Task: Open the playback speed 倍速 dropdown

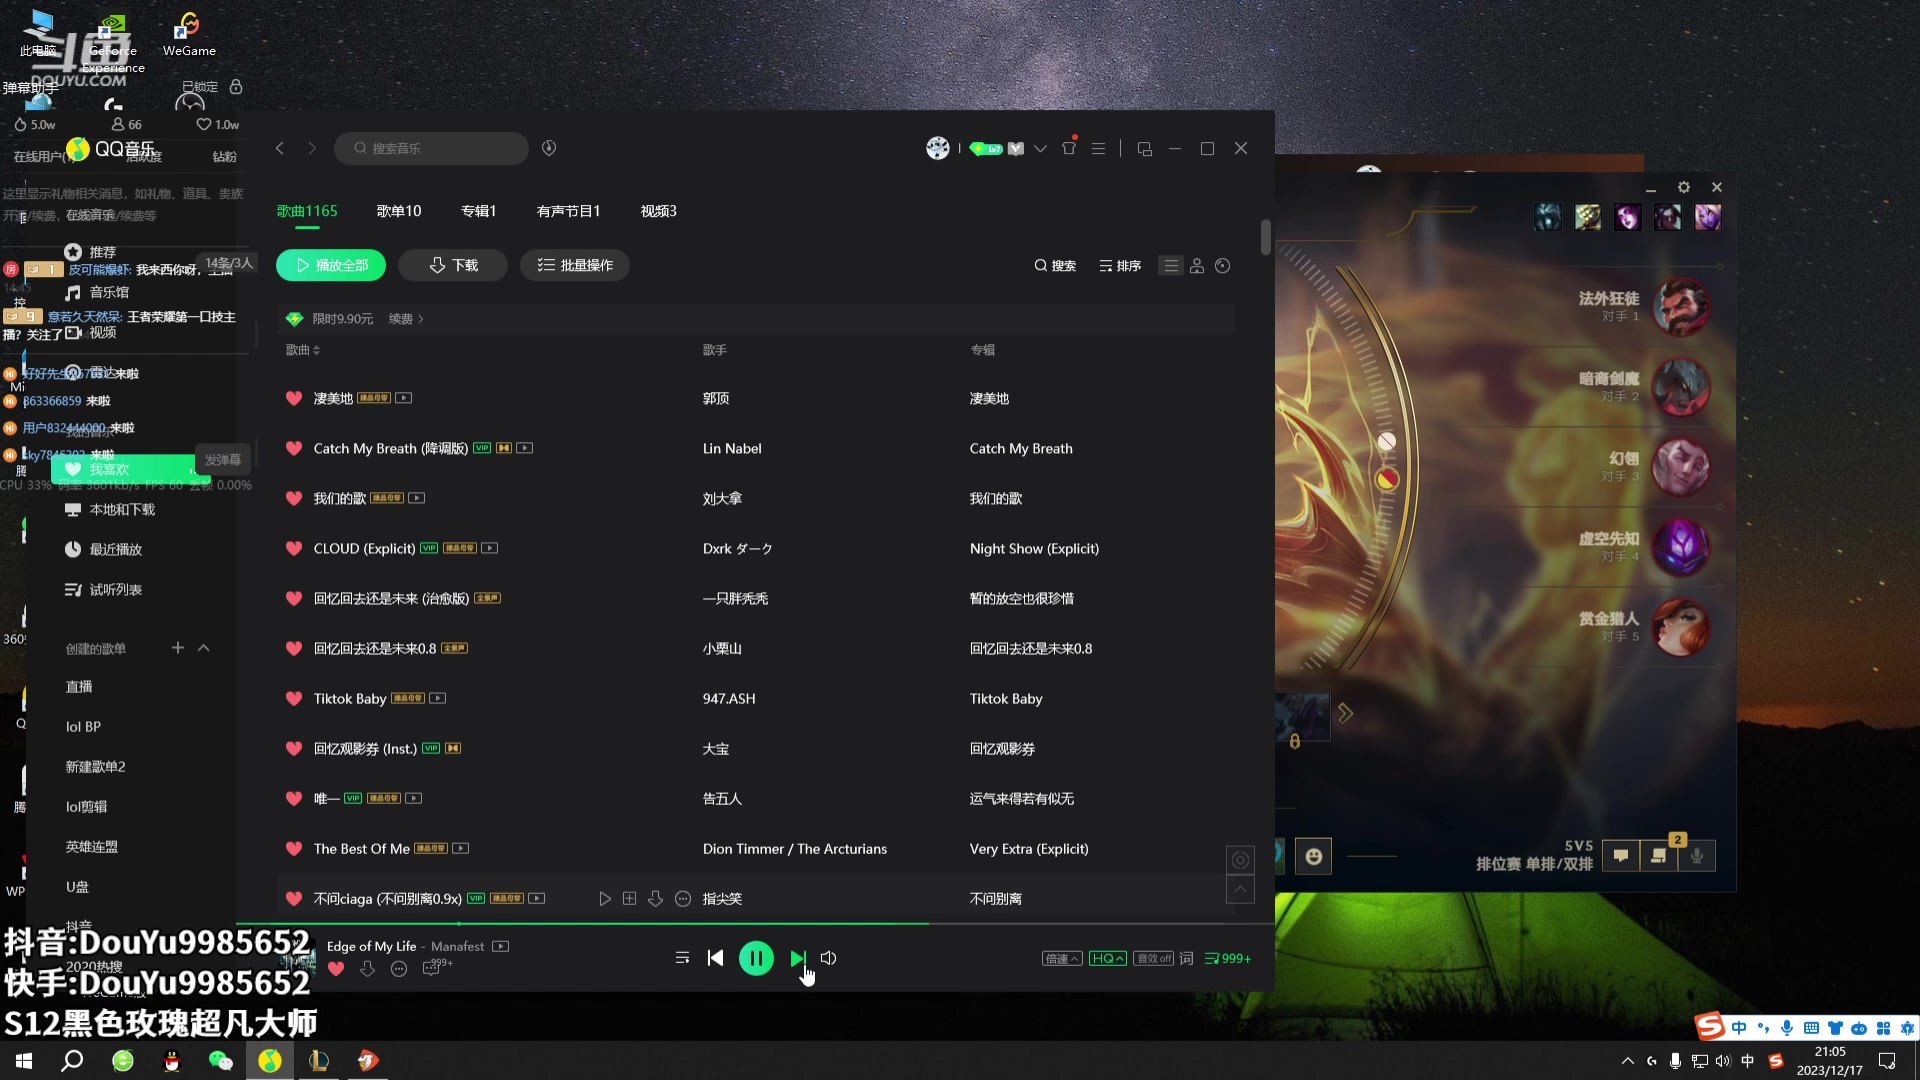Action: pyautogui.click(x=1061, y=958)
